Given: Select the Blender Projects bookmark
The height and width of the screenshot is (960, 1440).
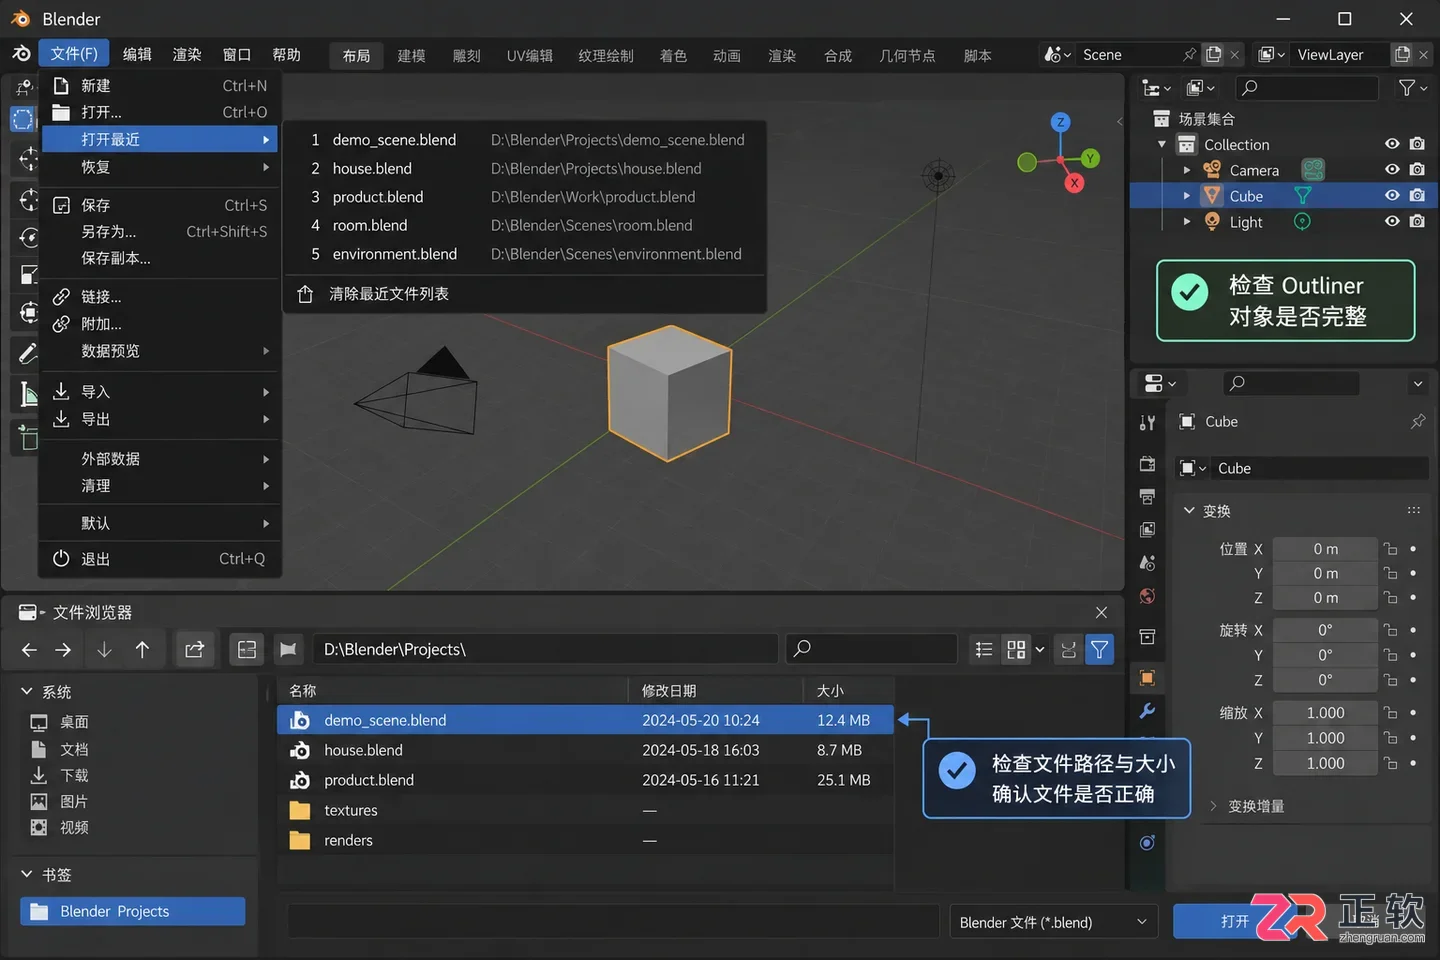Looking at the screenshot, I should click(x=132, y=911).
